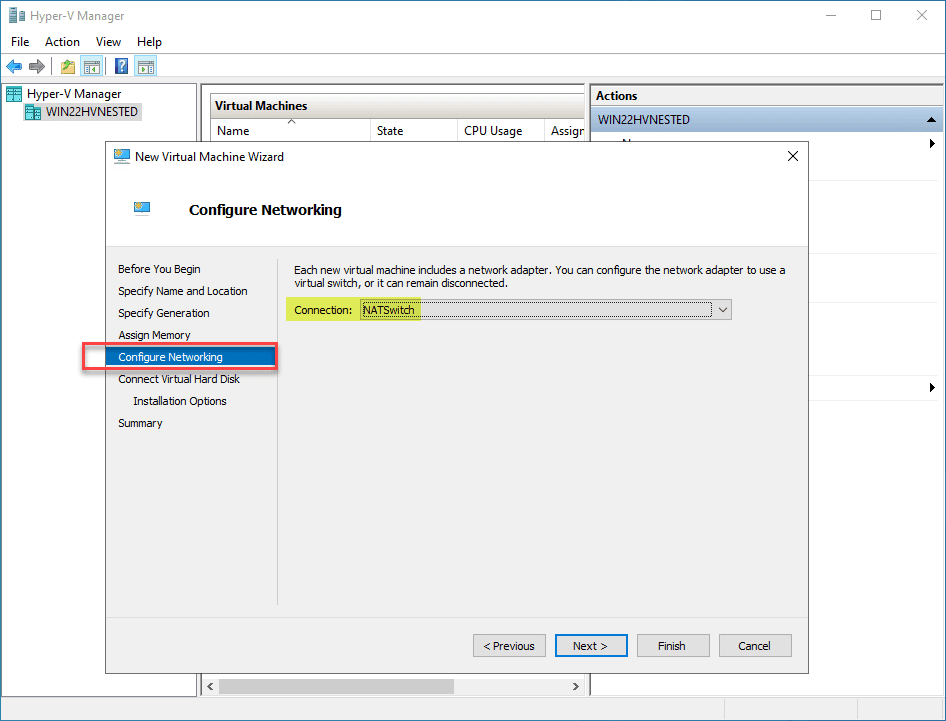946x721 pixels.
Task: Select Hyper-V Manager root in console tree
Action: click(x=74, y=94)
